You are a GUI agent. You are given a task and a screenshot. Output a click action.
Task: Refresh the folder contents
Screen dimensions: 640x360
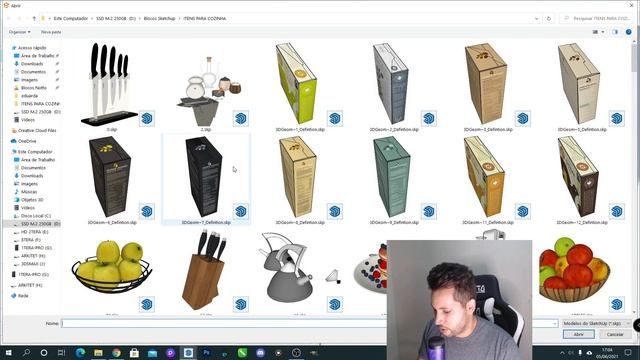coord(549,18)
